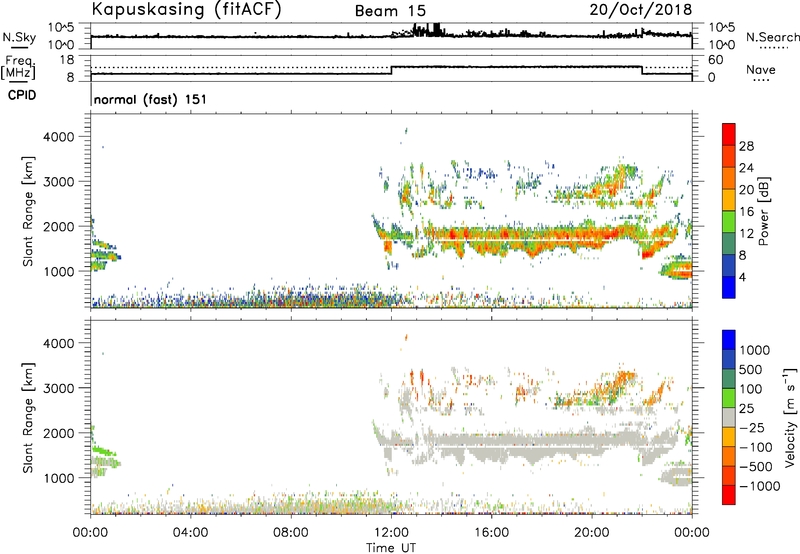Click the '100' value on the Velocity scale
800x554 pixels.
tap(751, 389)
